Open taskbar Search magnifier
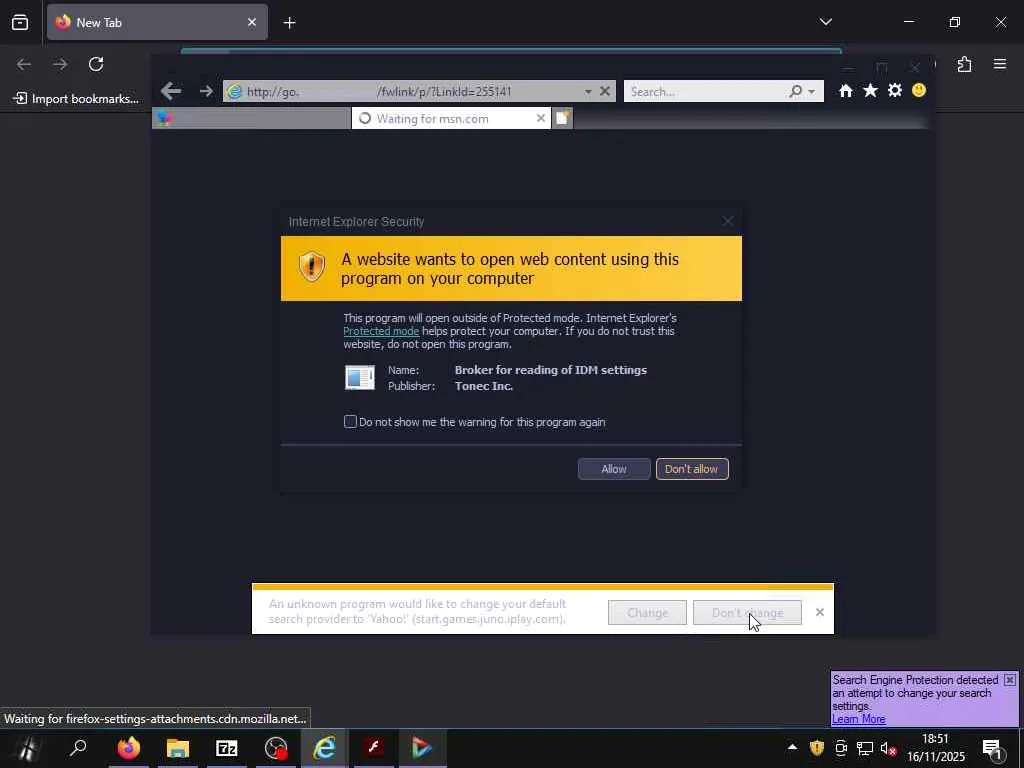This screenshot has width=1024, height=768. pyautogui.click(x=78, y=748)
